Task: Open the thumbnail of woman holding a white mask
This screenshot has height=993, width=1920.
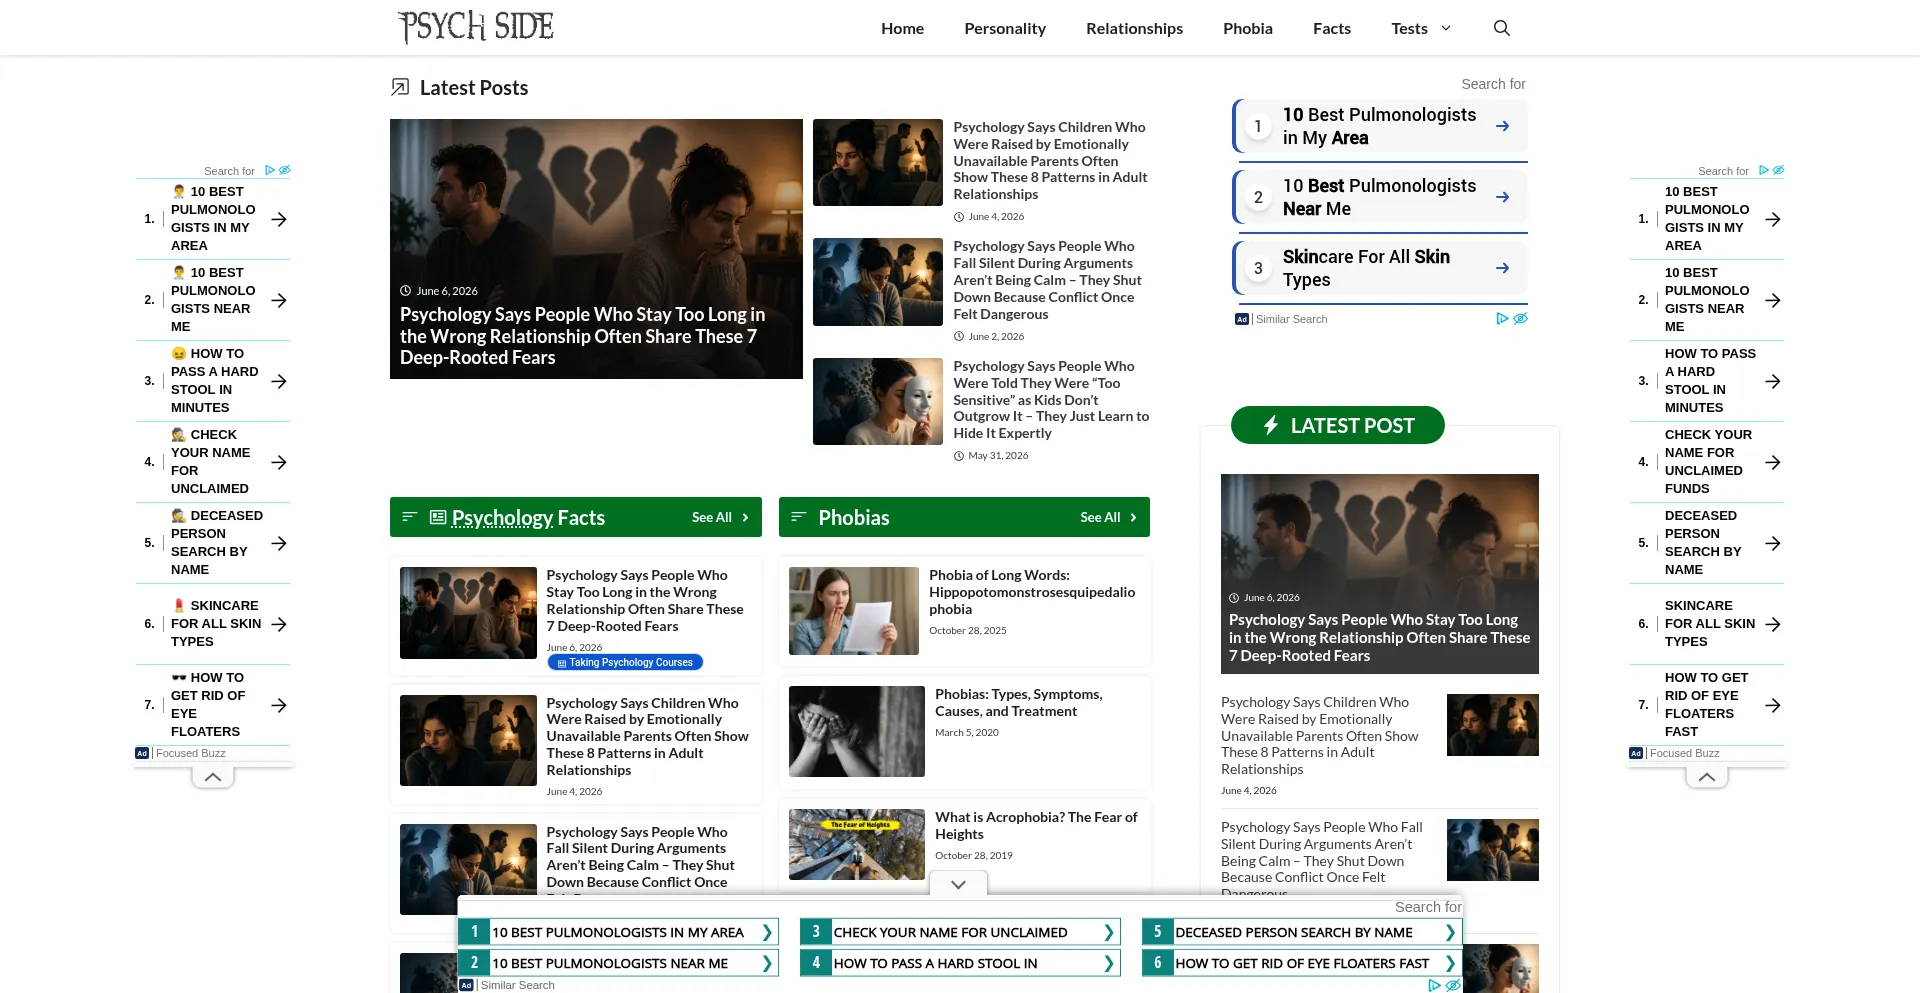Action: [x=878, y=401]
